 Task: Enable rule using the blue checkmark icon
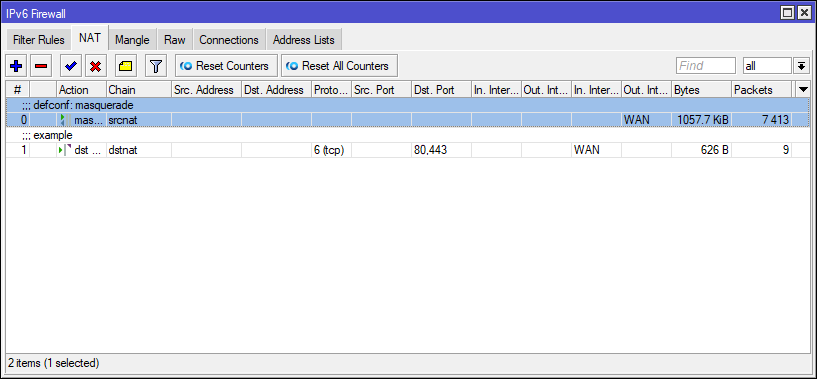[70, 66]
